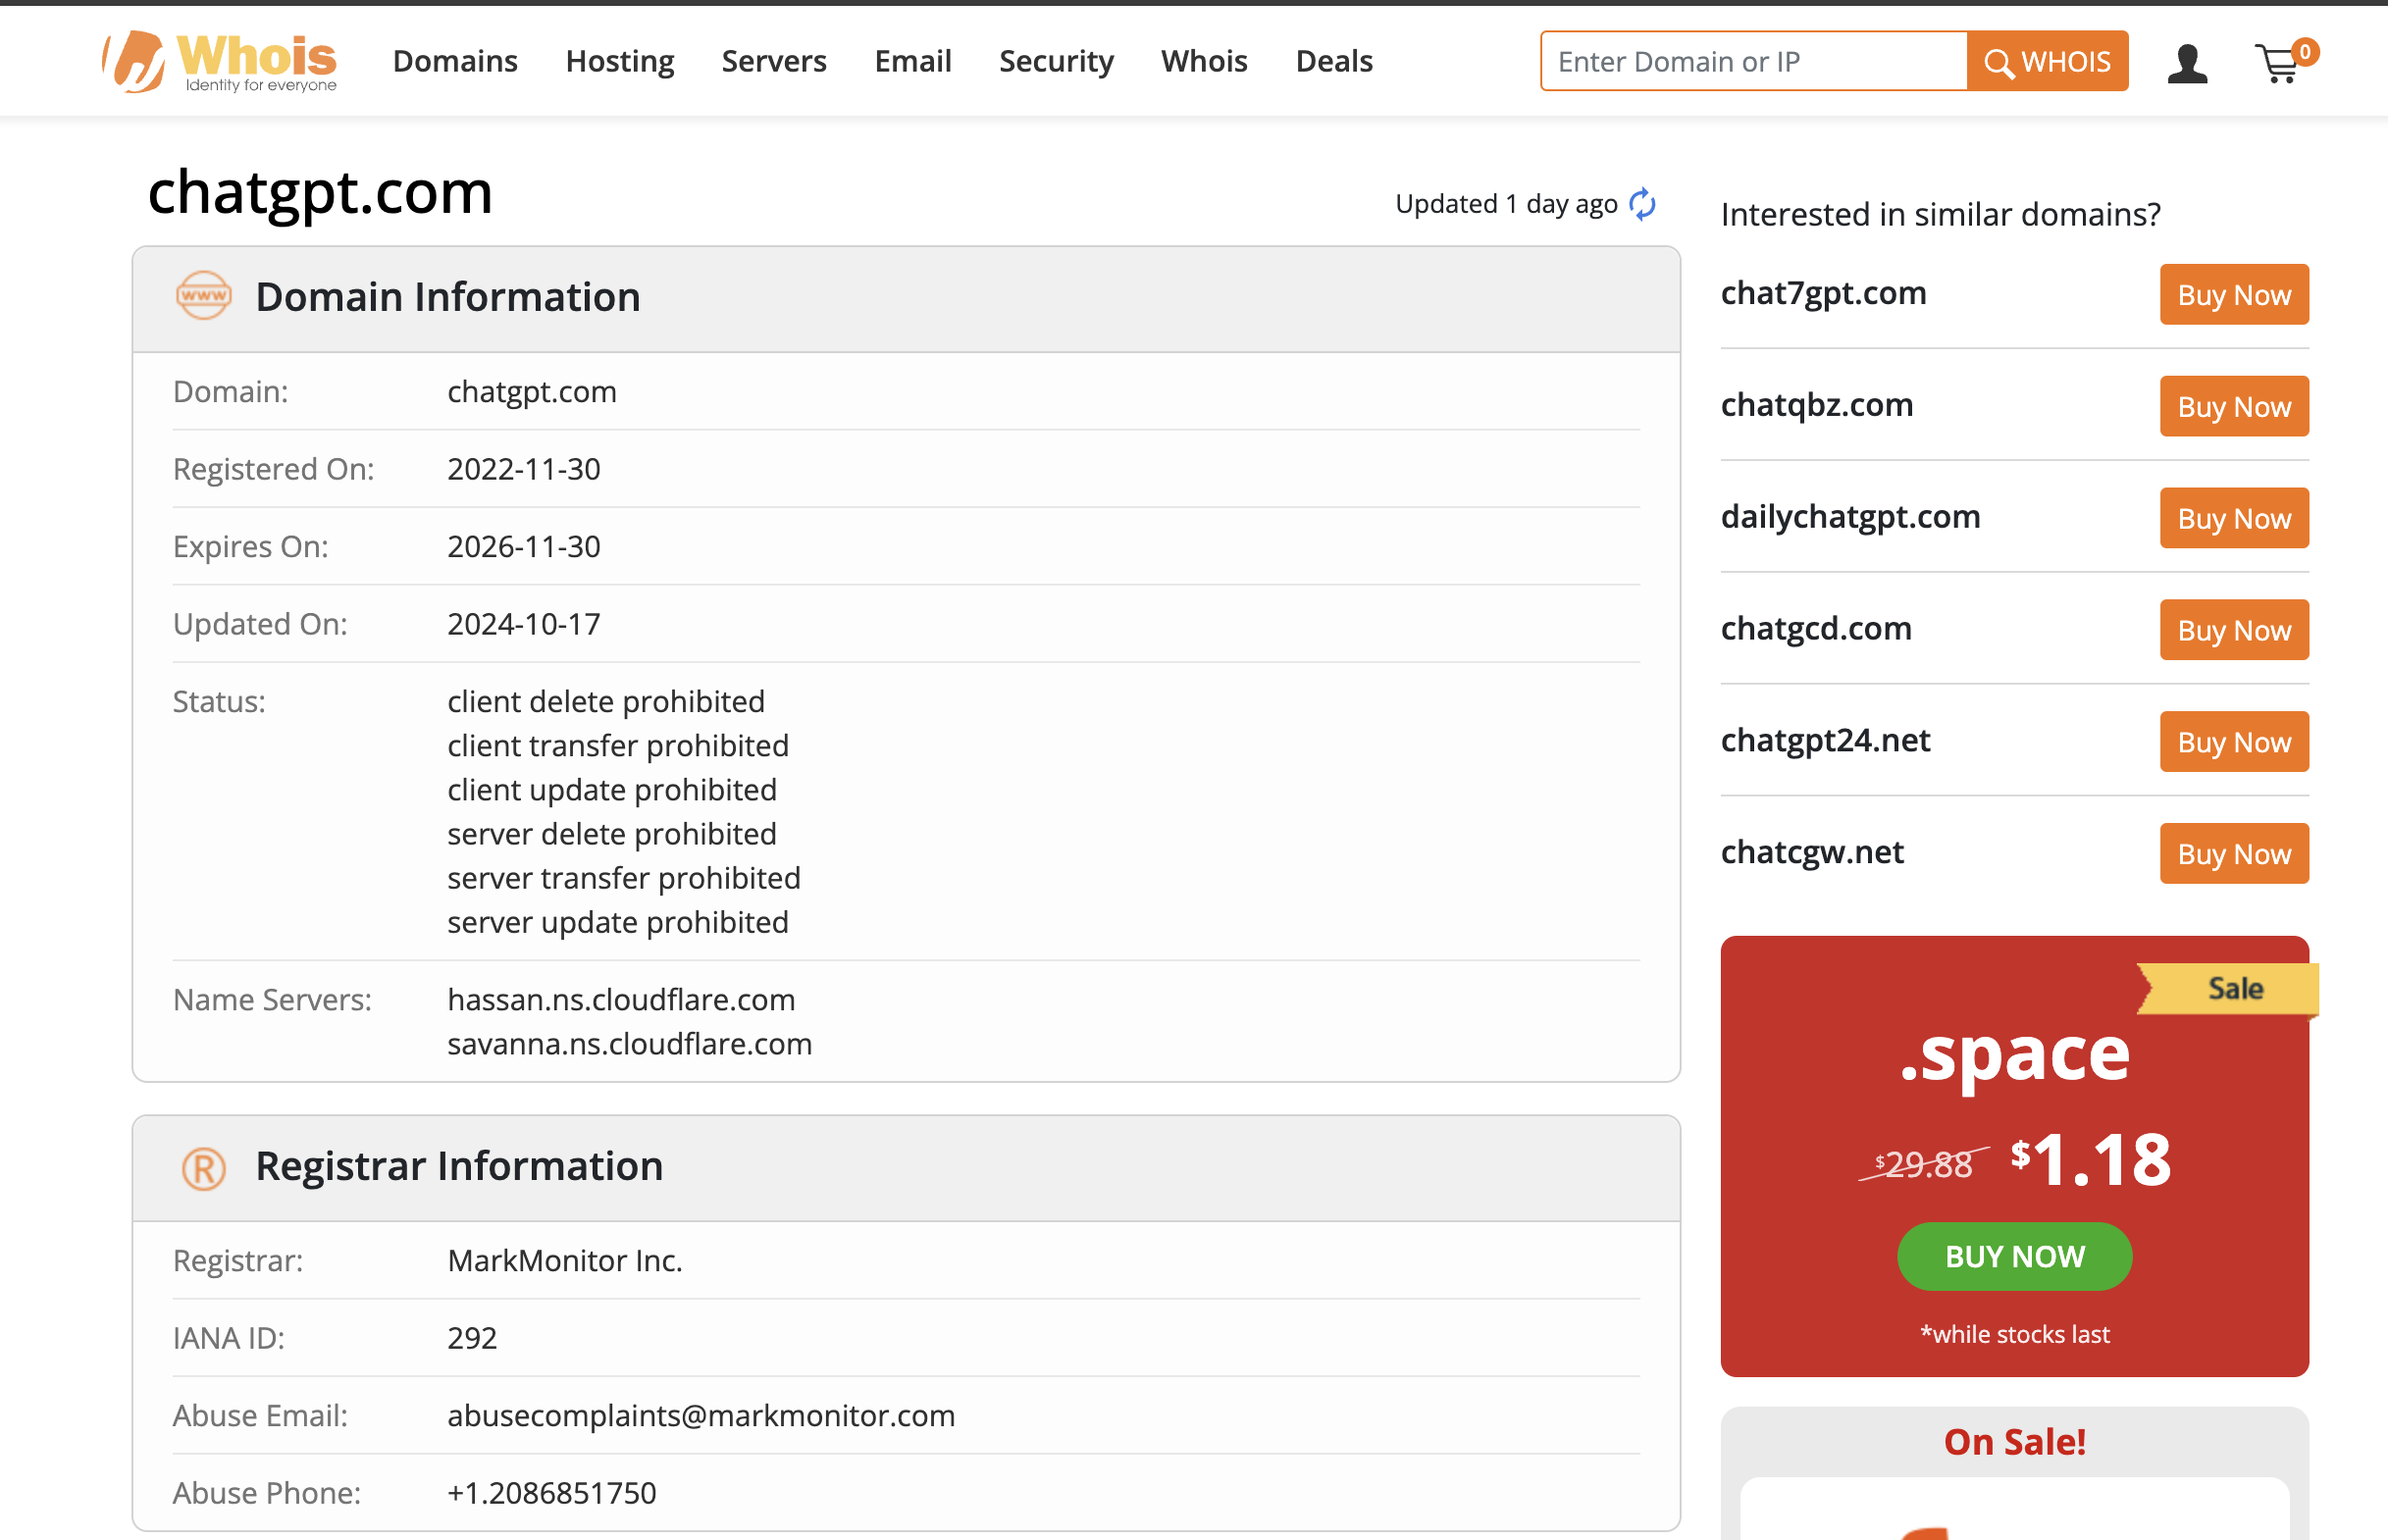Open the Deals menu
Image resolution: width=2388 pixels, height=1540 pixels.
[x=1334, y=61]
